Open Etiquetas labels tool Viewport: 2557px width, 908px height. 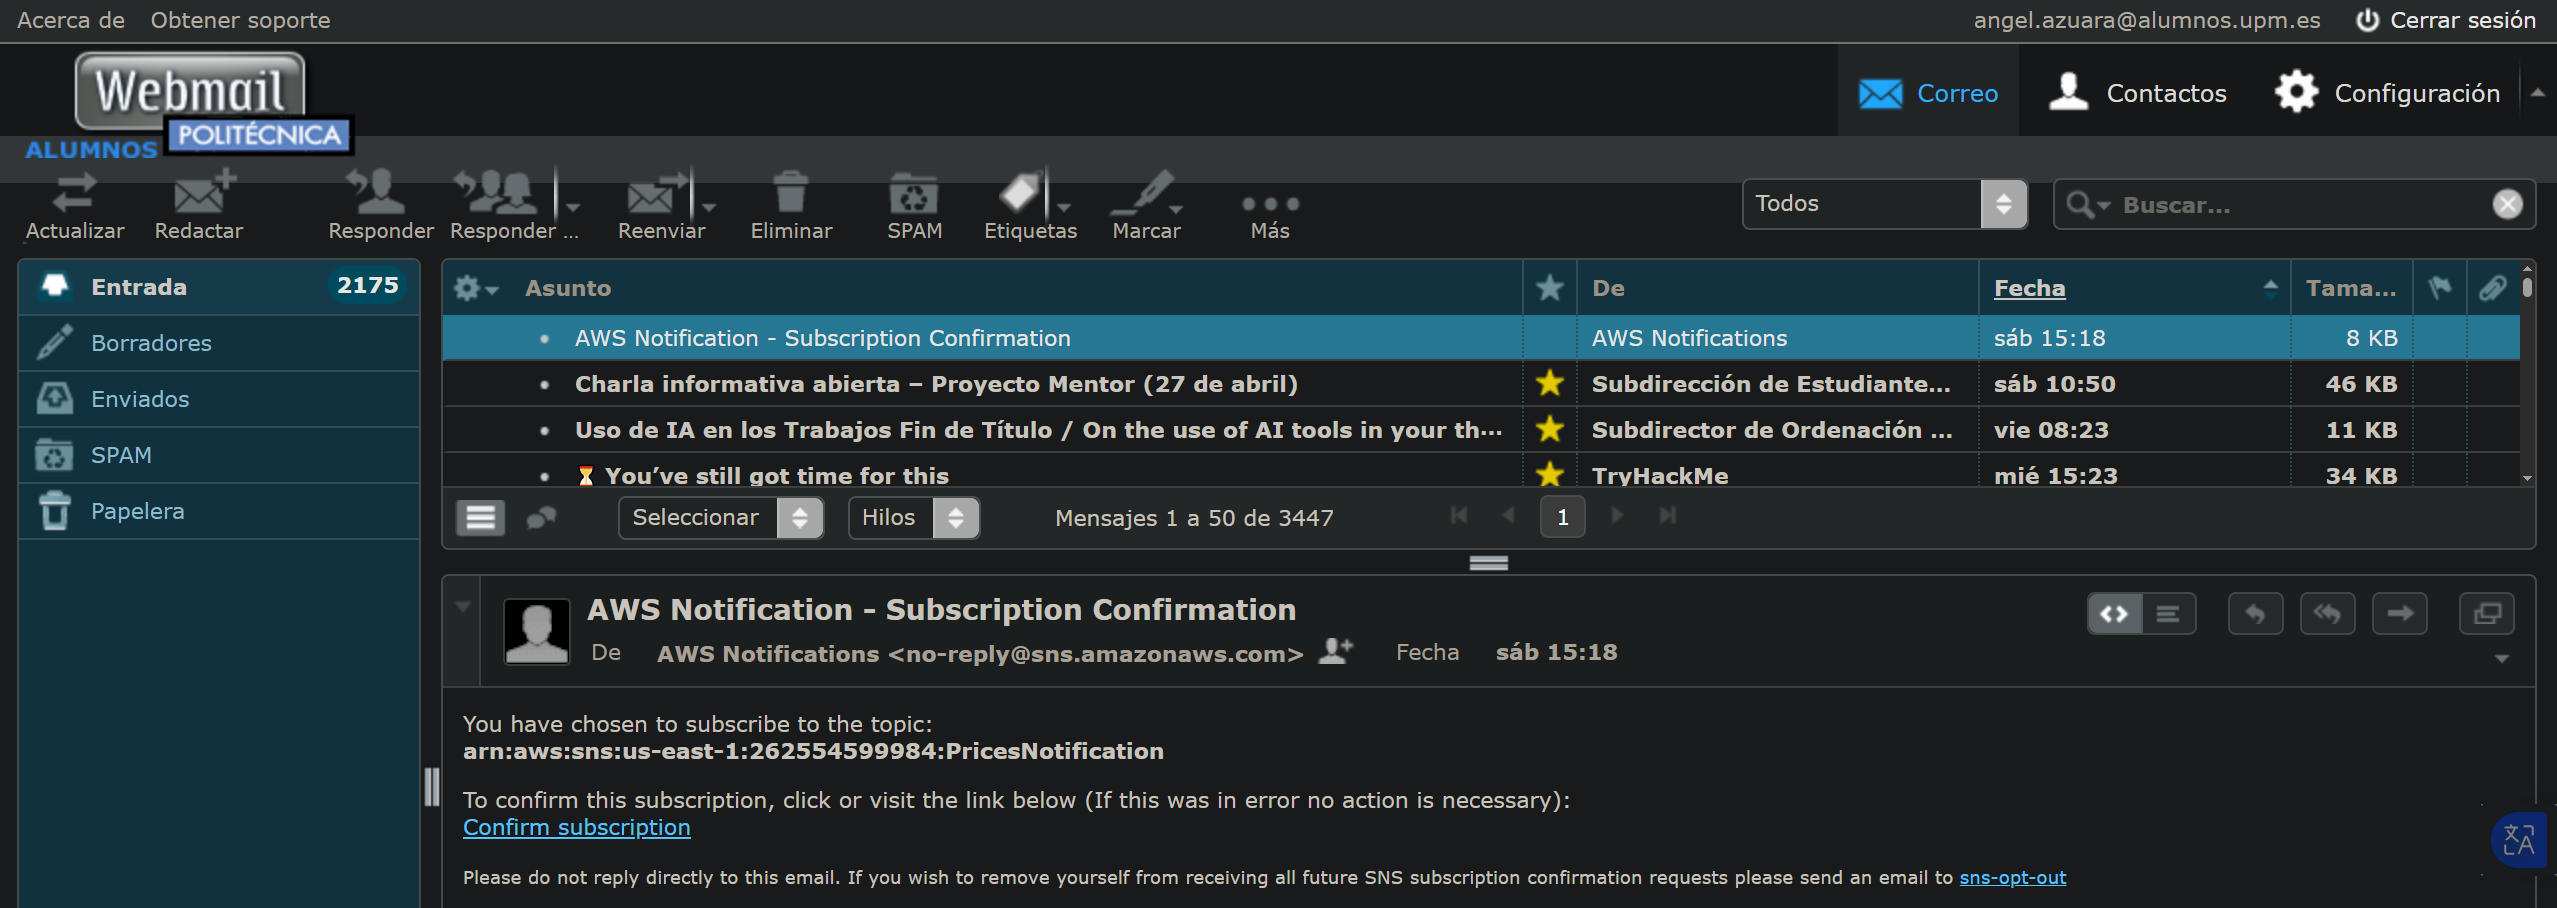[x=1021, y=193]
